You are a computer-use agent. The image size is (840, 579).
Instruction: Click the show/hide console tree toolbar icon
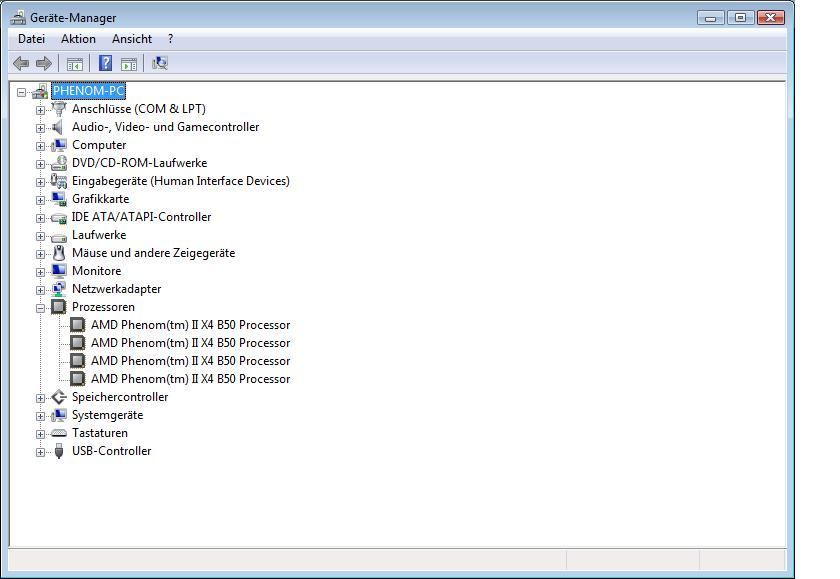75,64
